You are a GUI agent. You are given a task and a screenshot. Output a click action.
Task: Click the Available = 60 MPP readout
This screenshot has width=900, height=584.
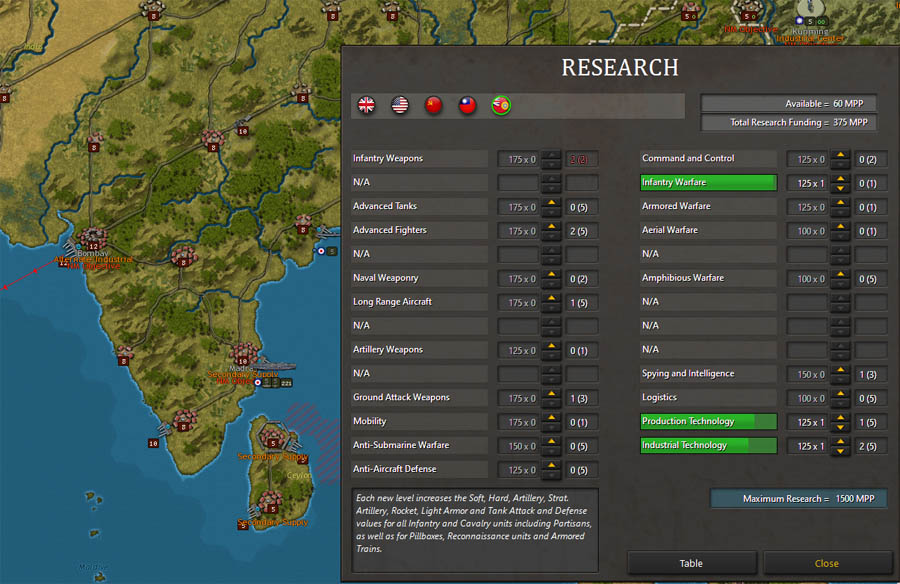click(x=789, y=103)
